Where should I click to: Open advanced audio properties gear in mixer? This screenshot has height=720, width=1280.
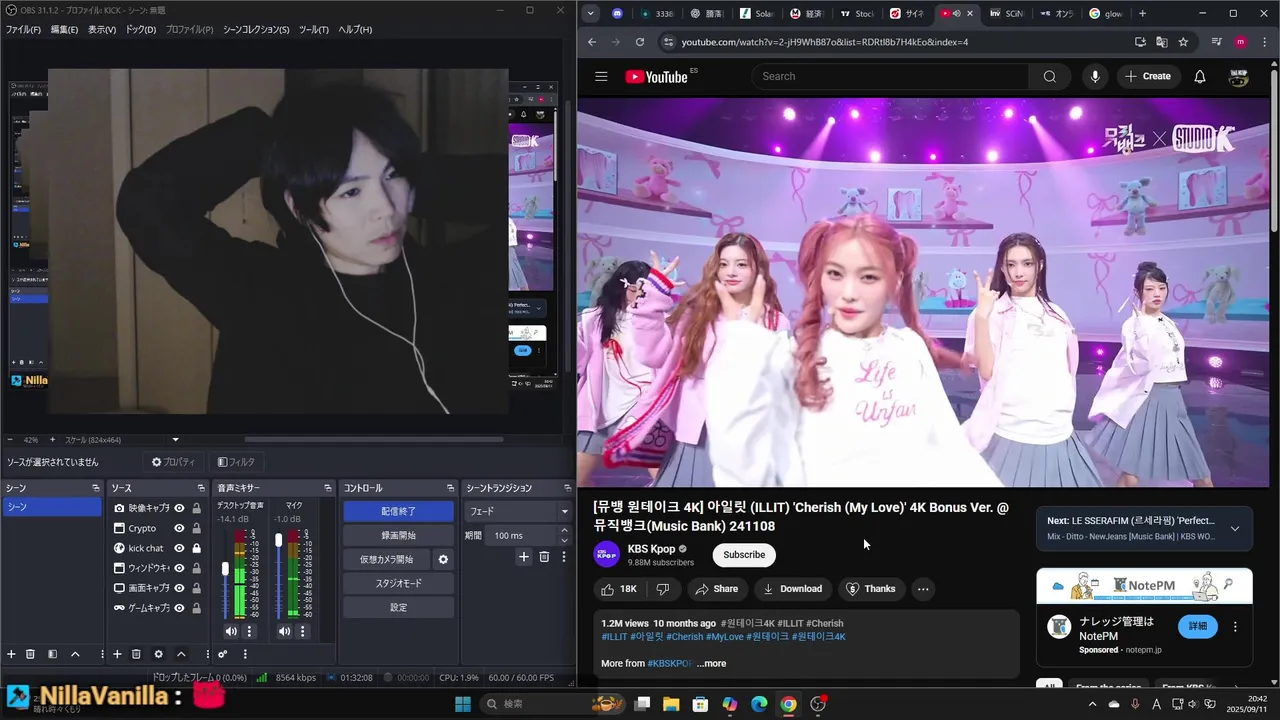(x=222, y=654)
